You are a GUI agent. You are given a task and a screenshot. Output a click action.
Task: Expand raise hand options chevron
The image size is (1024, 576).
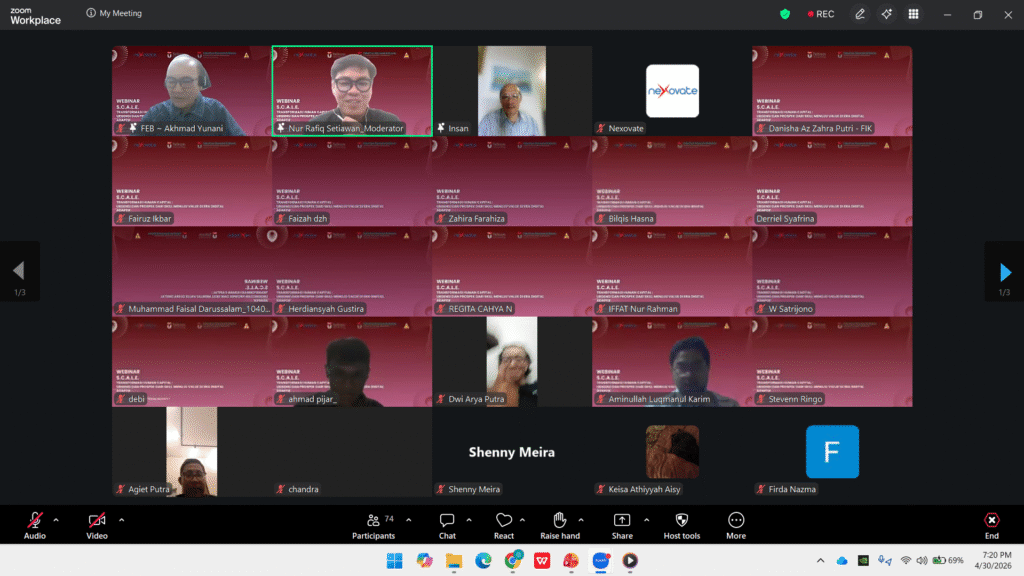[x=581, y=520]
